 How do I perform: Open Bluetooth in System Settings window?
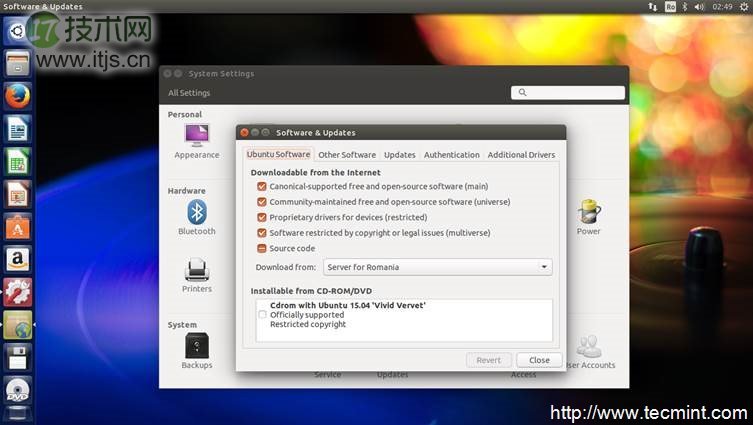point(197,218)
